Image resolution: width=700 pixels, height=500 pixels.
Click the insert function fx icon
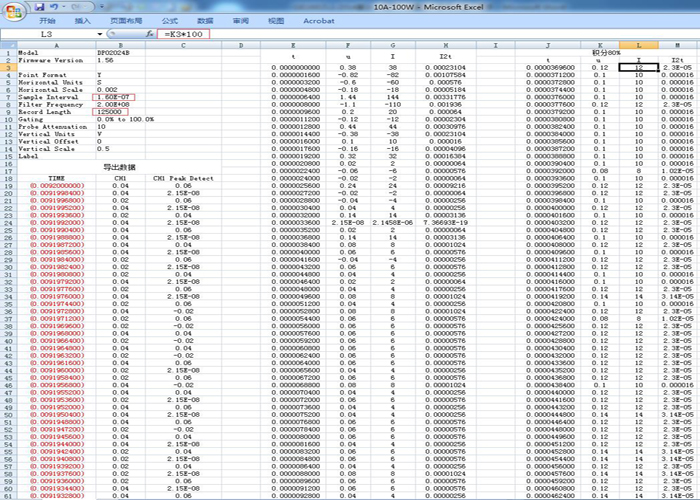[150, 34]
